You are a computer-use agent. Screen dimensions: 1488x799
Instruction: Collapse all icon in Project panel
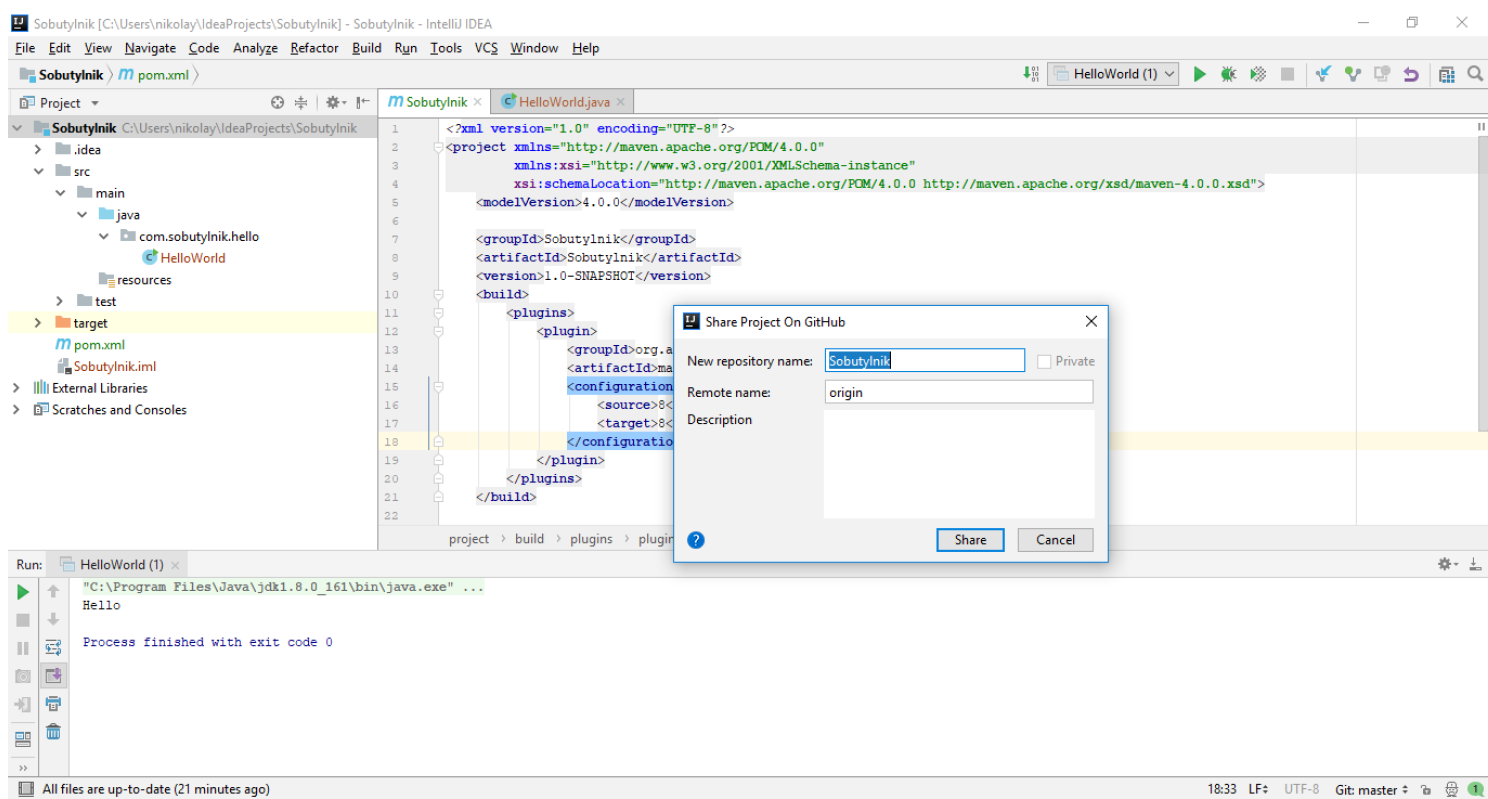tap(301, 103)
